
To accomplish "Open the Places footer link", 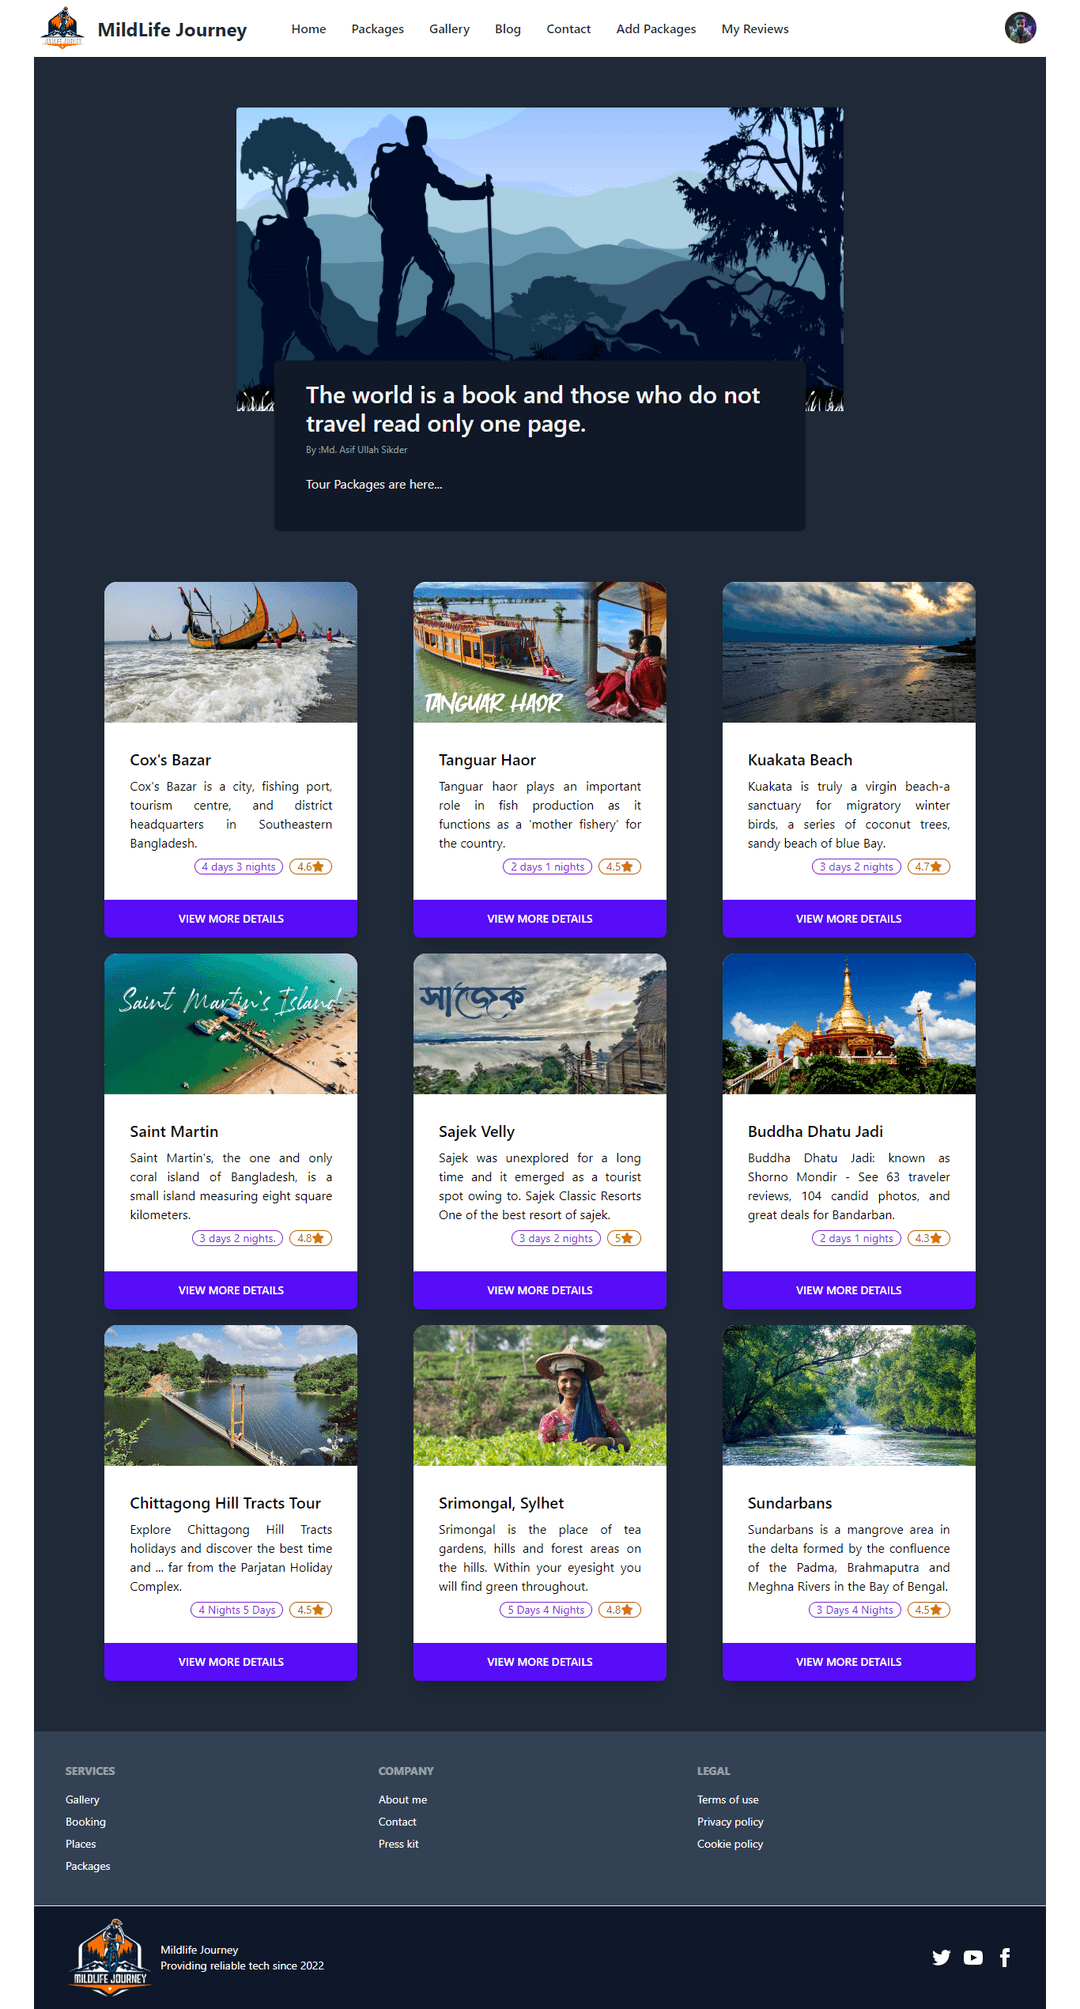I will (81, 1844).
